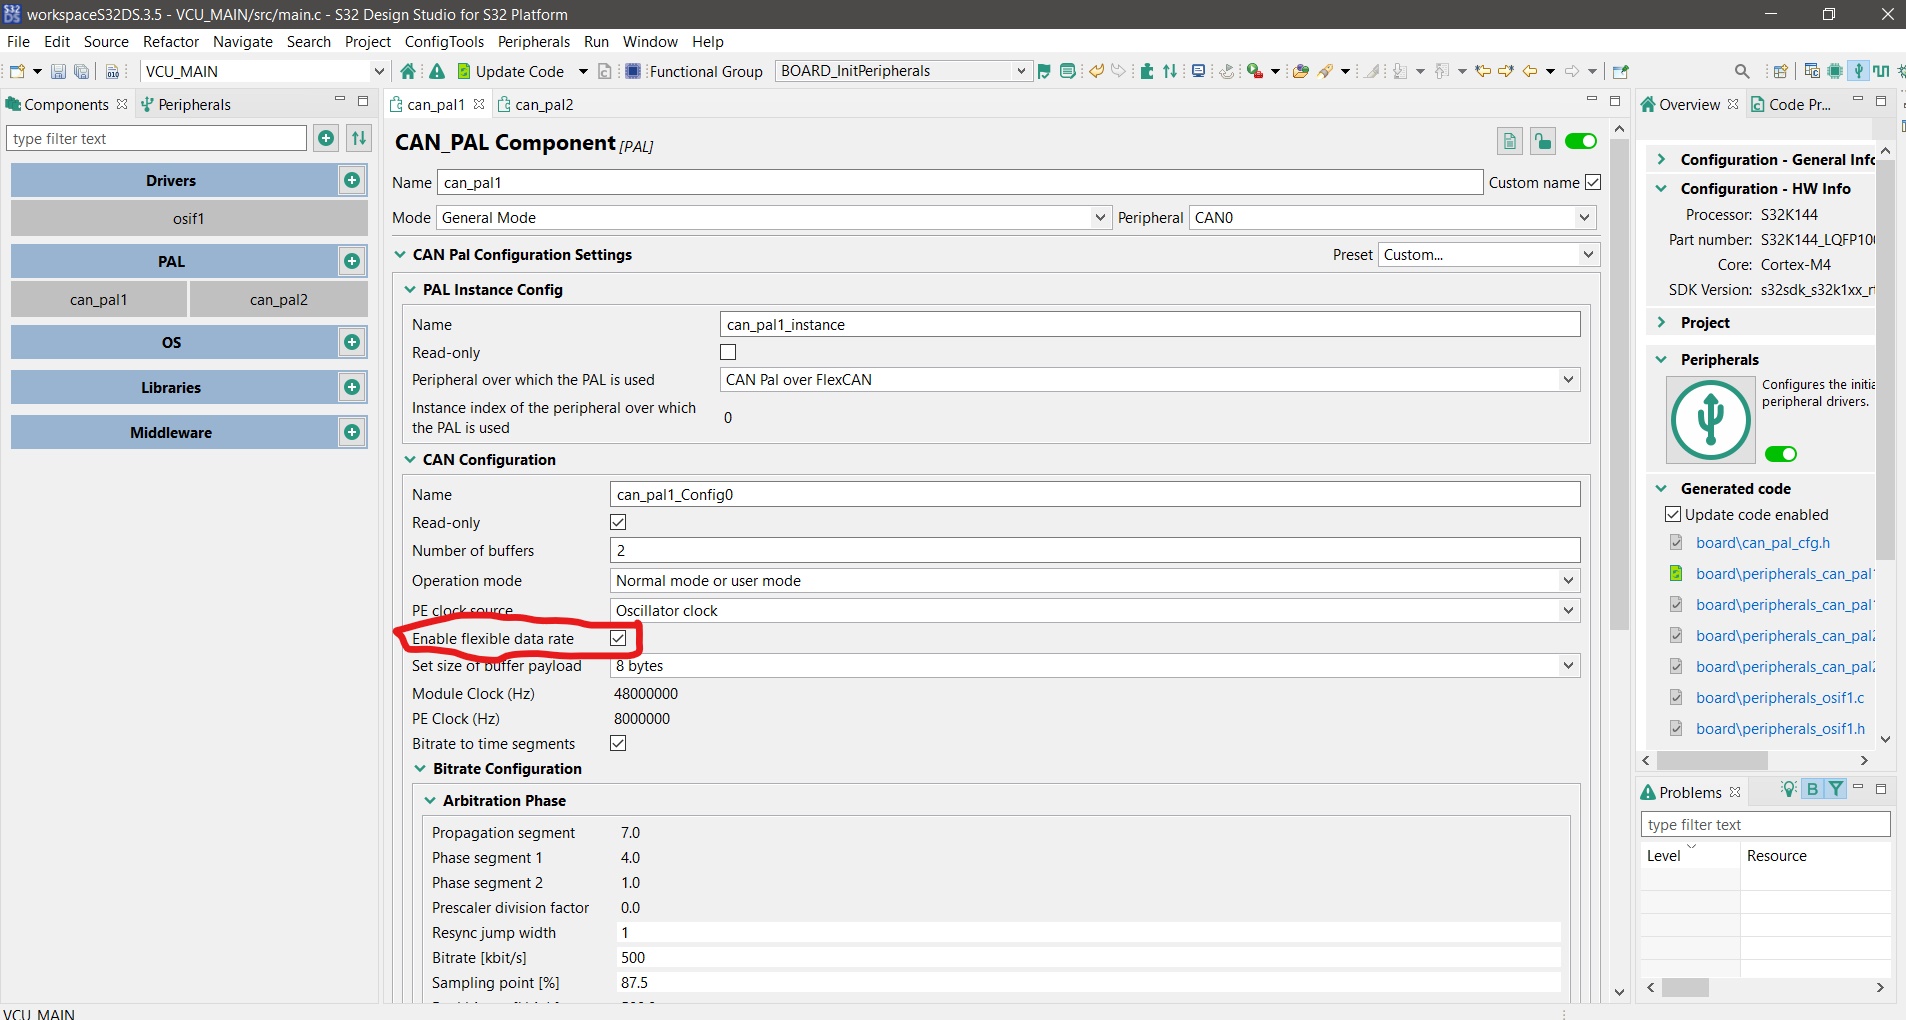Click the sort components icon in Components panel
The width and height of the screenshot is (1906, 1020).
click(359, 138)
